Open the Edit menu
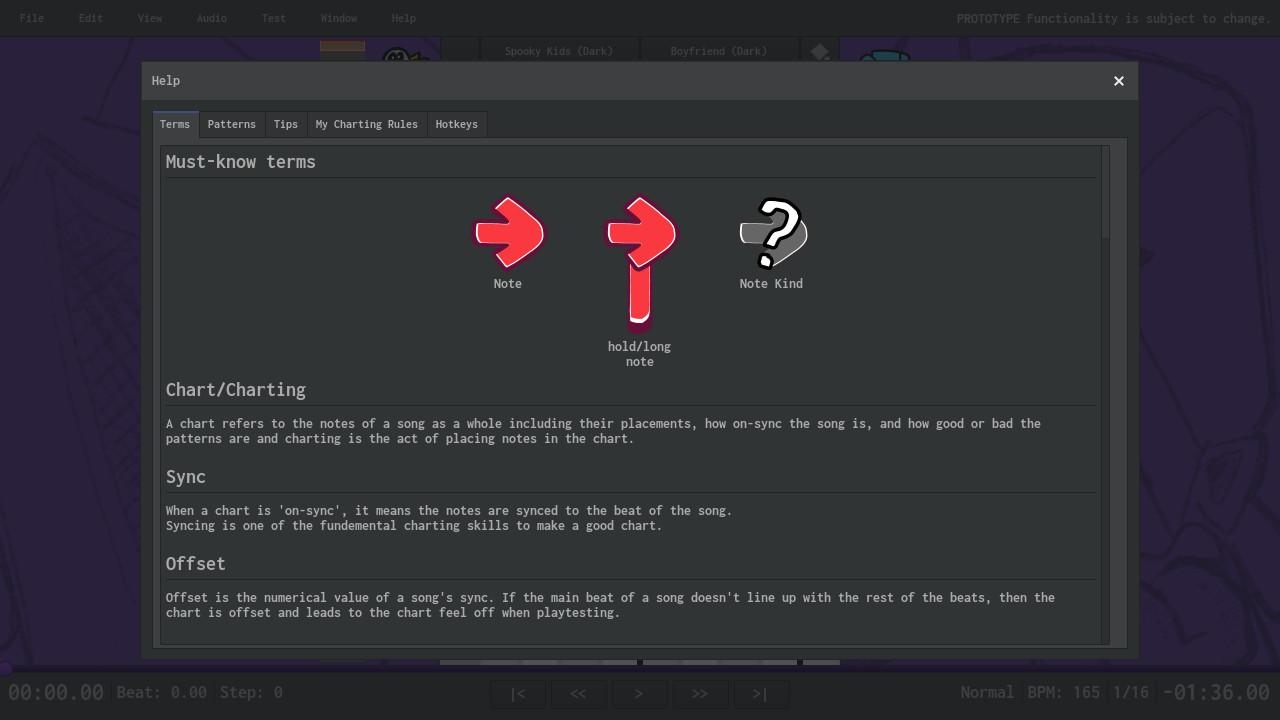The height and width of the screenshot is (720, 1280). click(x=91, y=18)
